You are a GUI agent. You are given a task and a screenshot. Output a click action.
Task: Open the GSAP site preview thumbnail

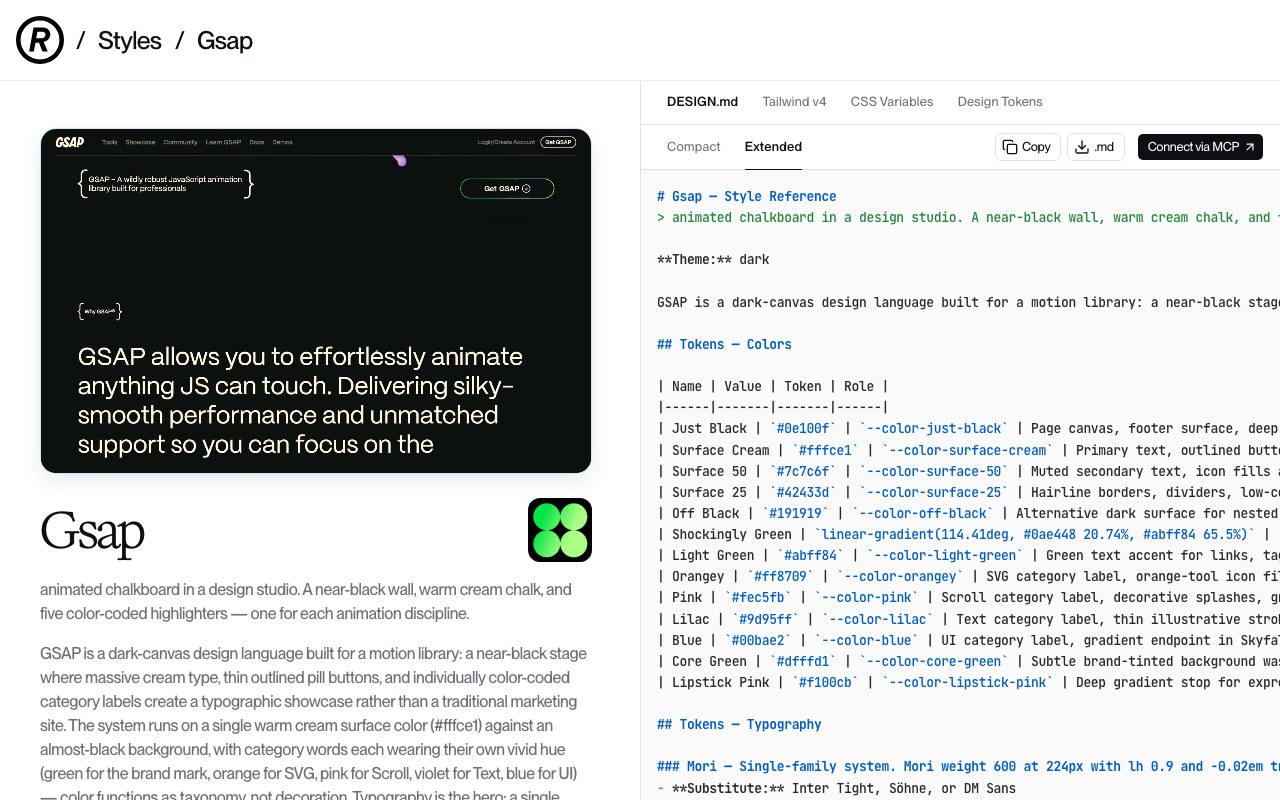[316, 301]
